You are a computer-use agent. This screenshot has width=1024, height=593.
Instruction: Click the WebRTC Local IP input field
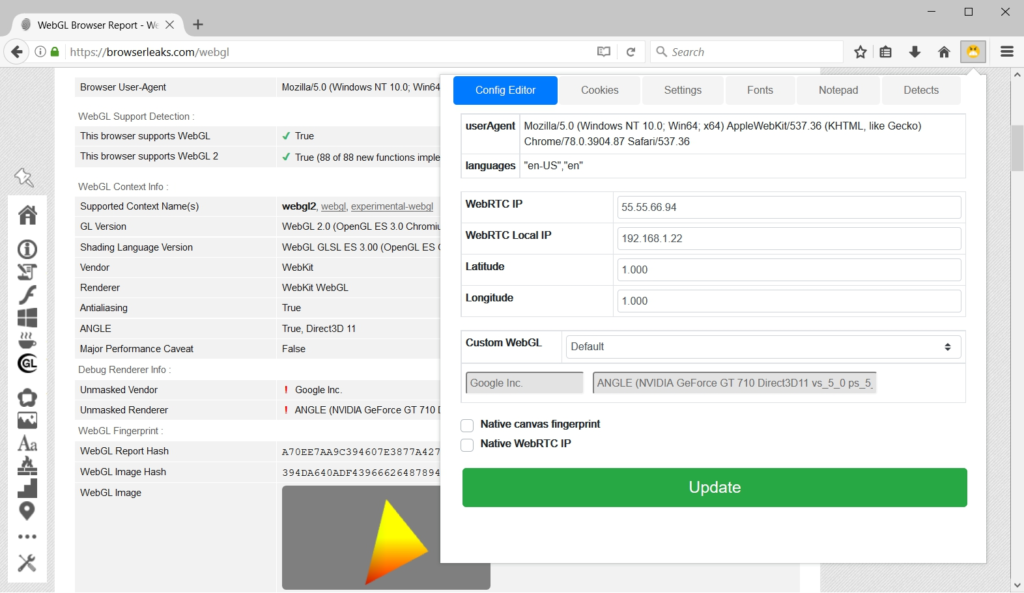point(789,238)
